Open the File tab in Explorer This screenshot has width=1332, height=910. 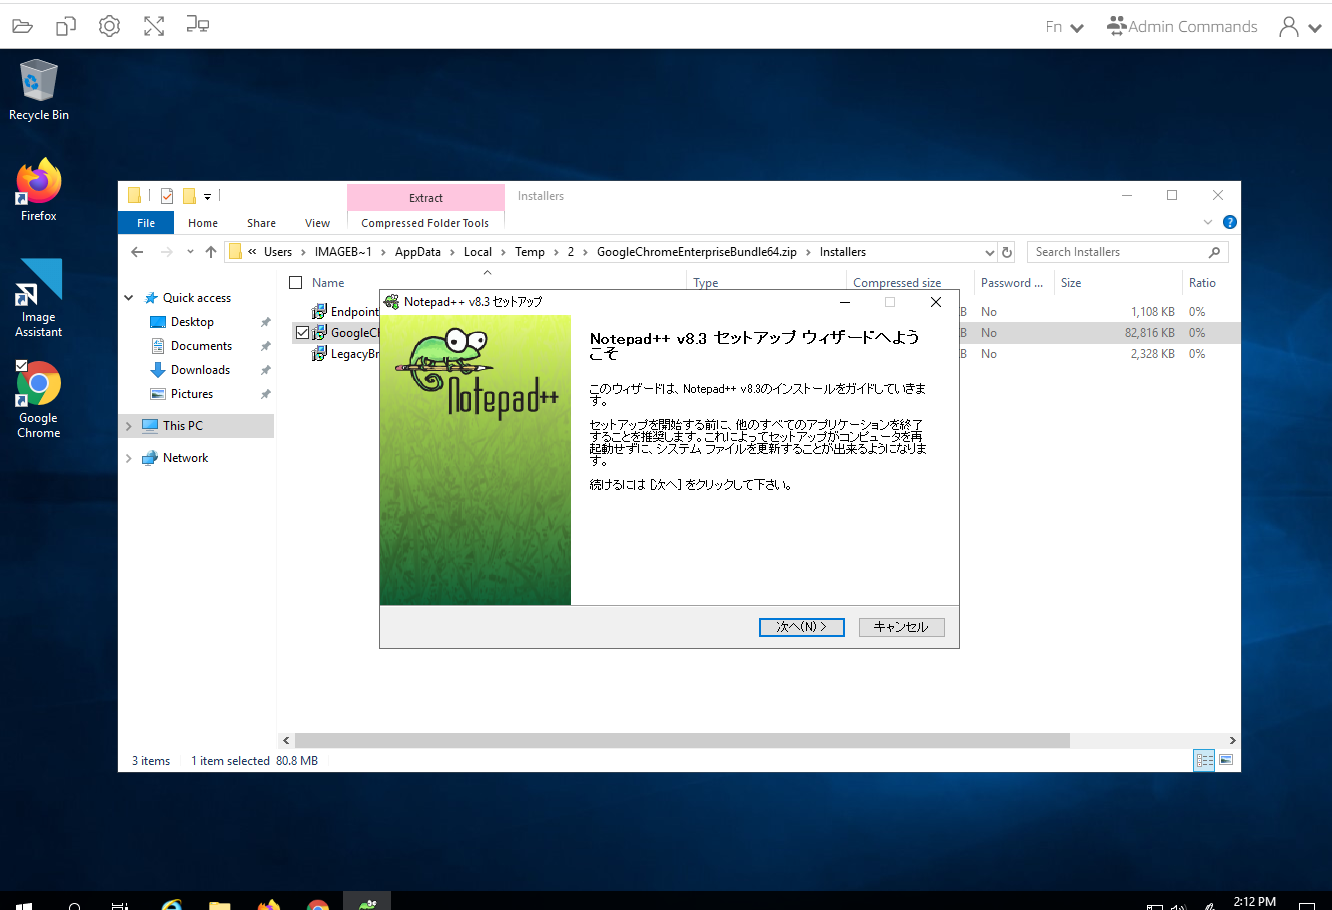tap(146, 223)
